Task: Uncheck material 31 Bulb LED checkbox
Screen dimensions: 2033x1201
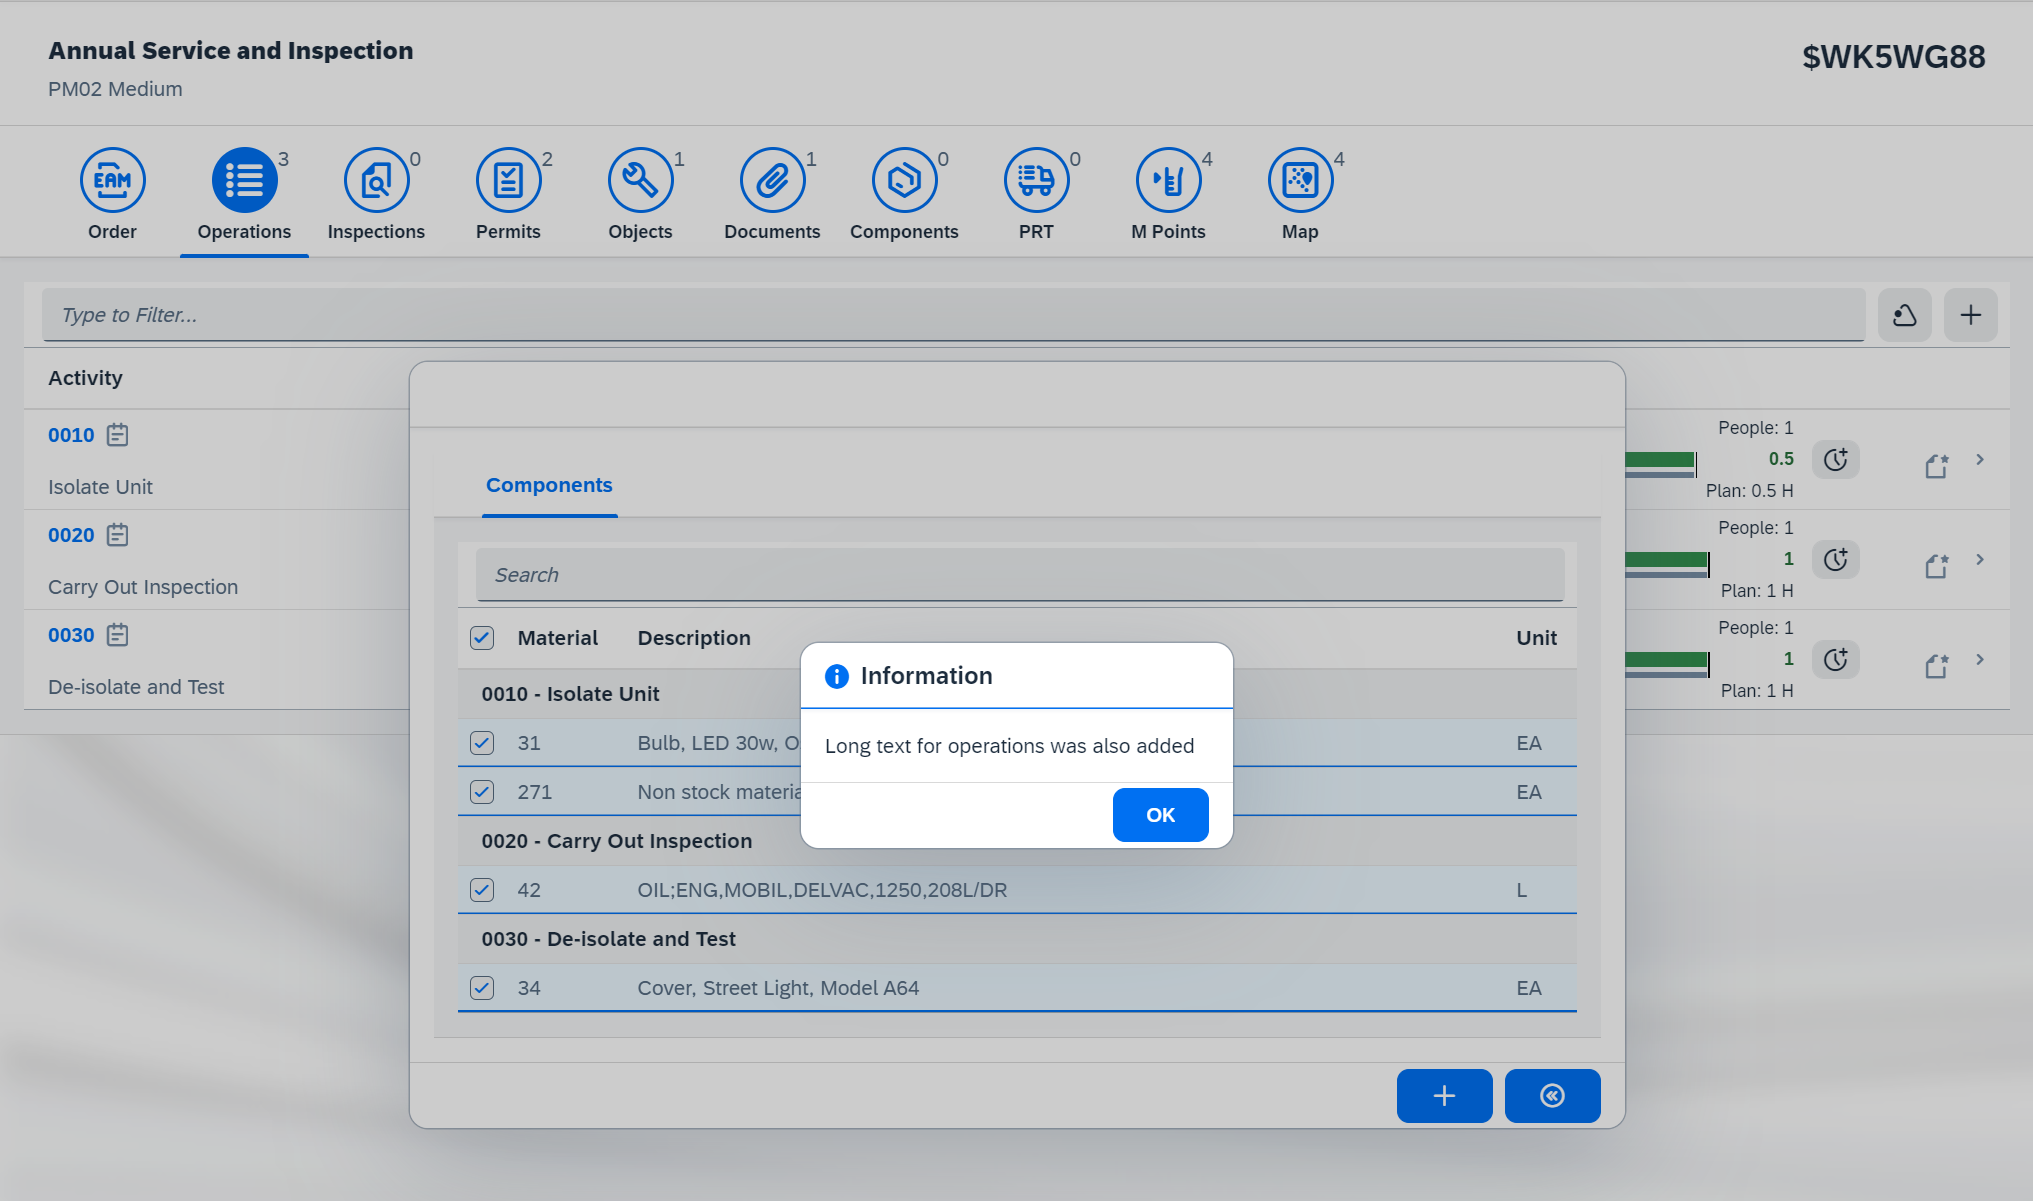Action: tap(482, 743)
